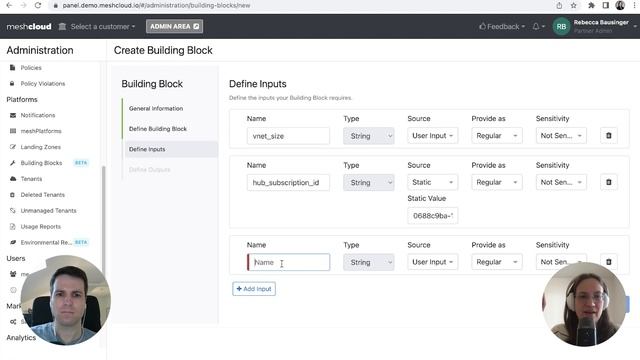640x360 pixels.
Task: Open Provide as dropdown for vnet_size
Action: (497, 136)
